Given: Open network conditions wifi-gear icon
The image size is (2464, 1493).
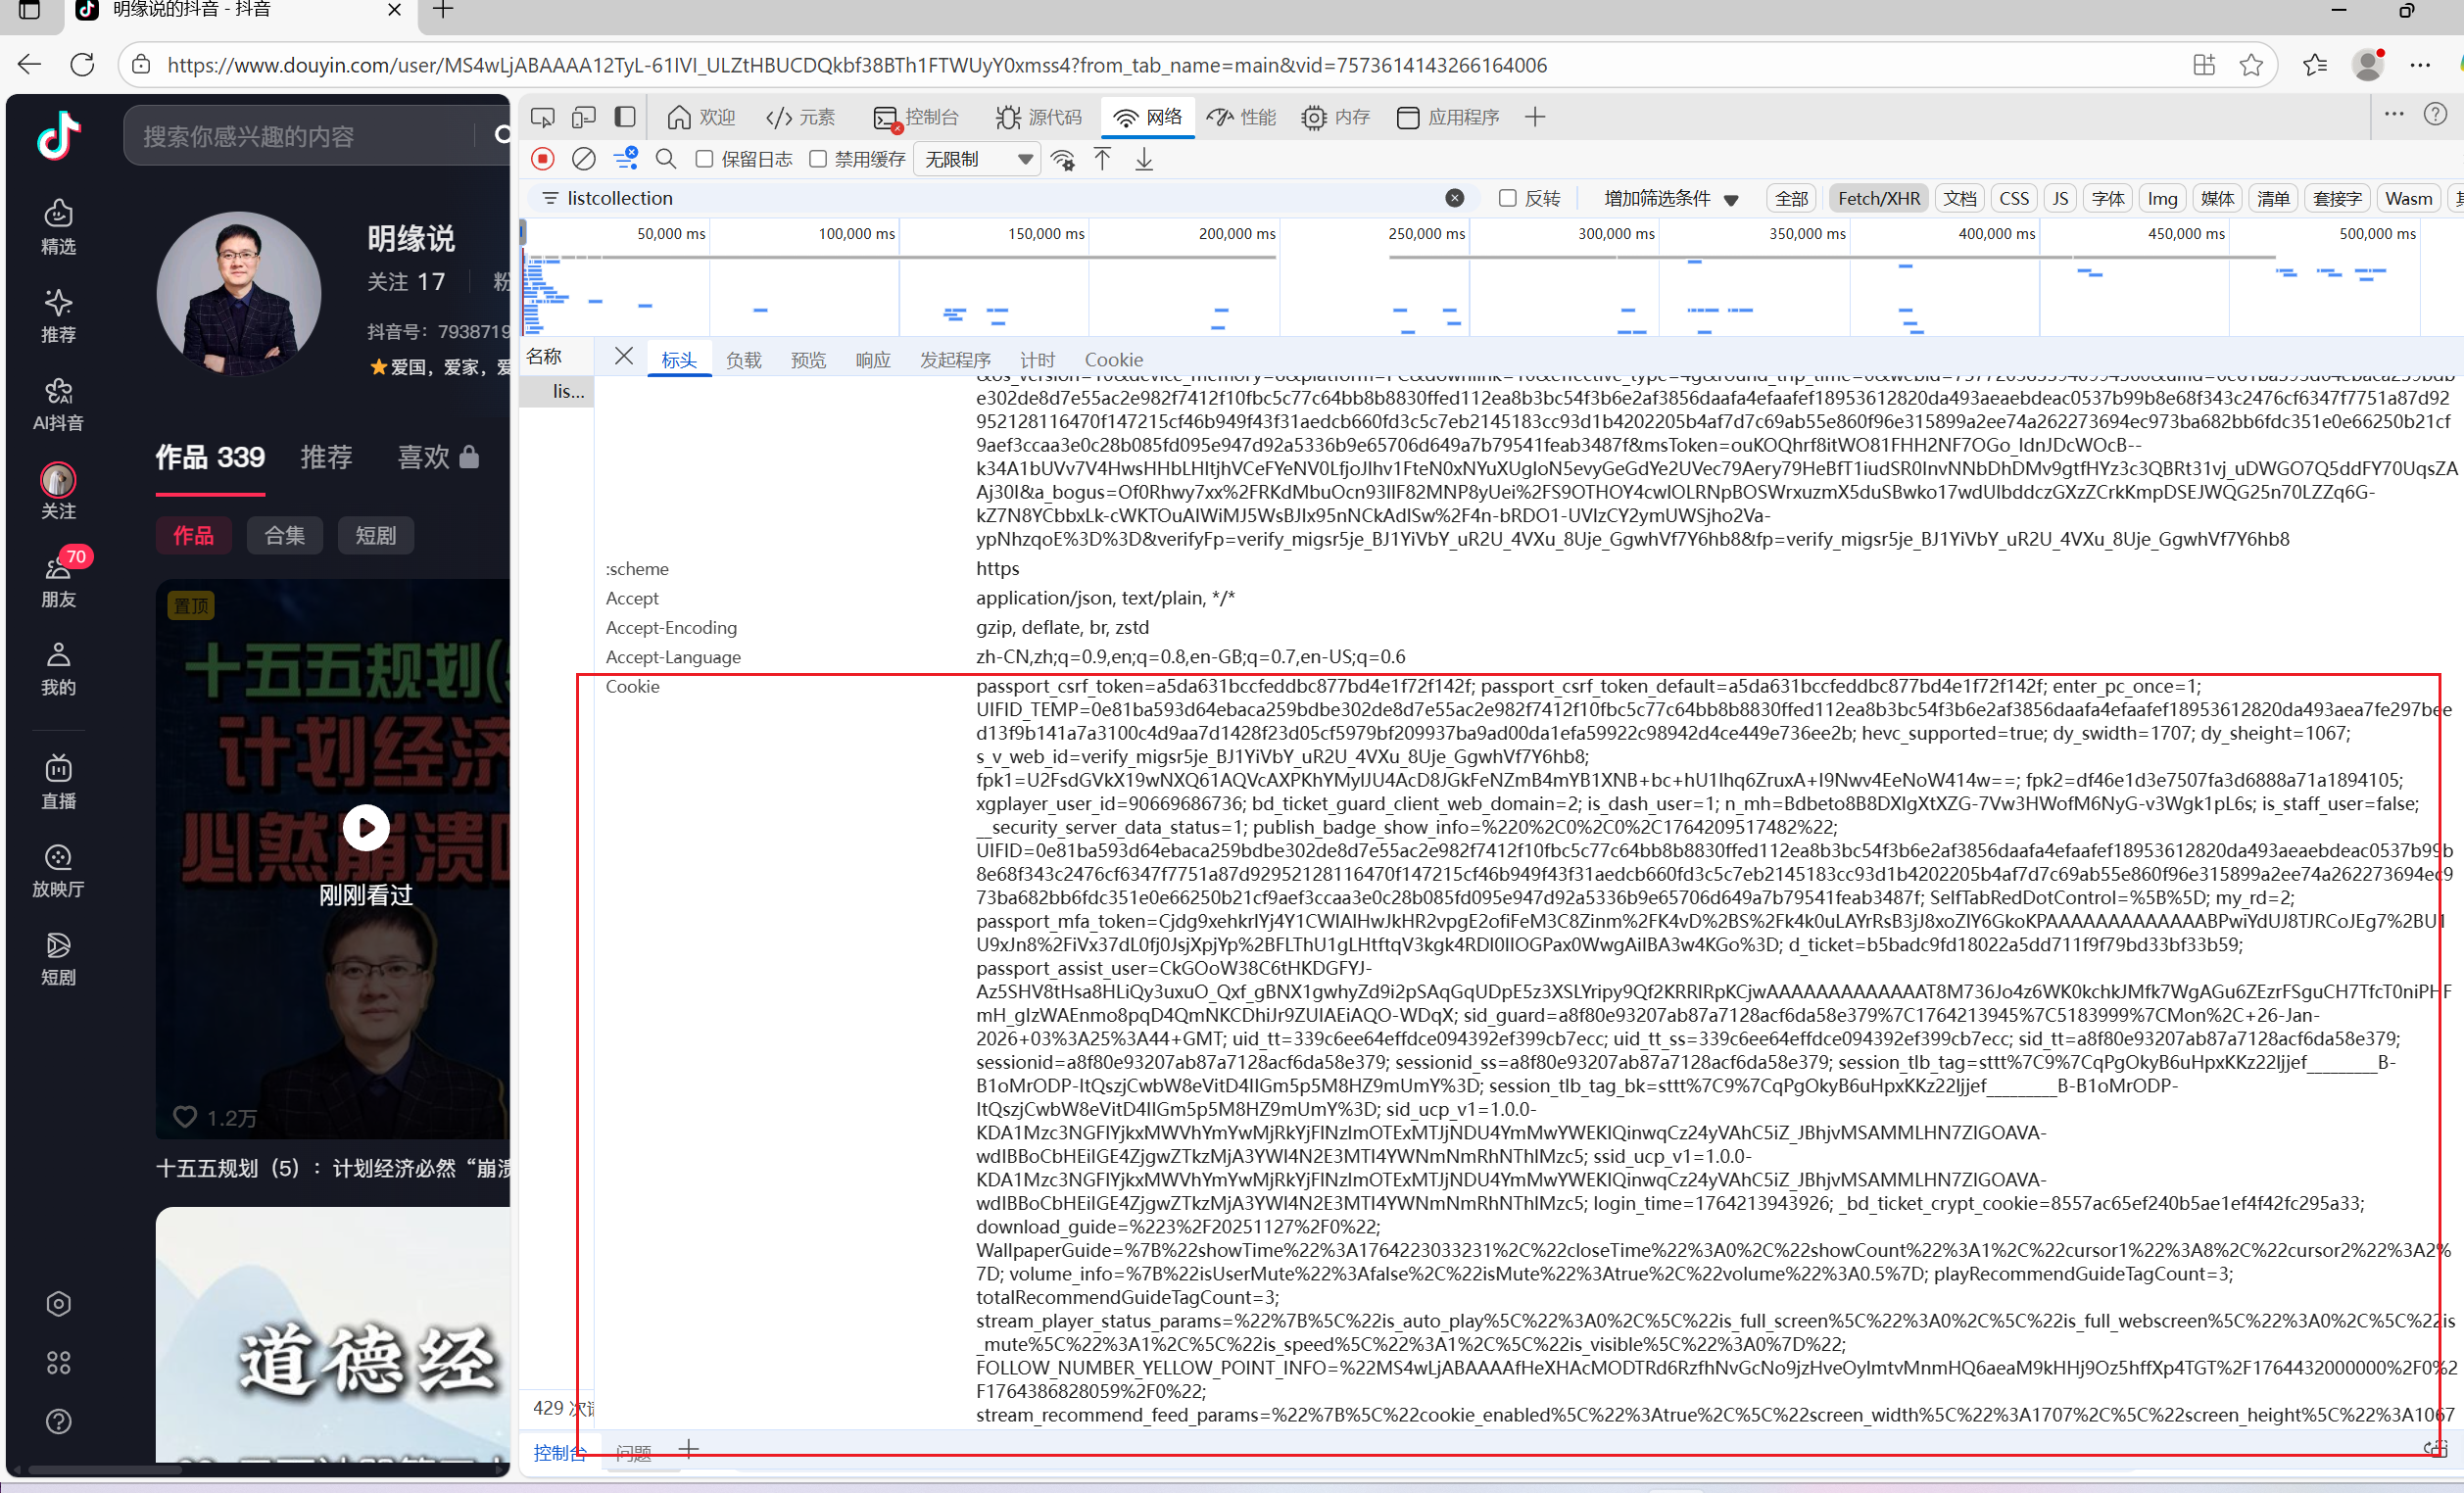Looking at the screenshot, I should pos(1063,159).
